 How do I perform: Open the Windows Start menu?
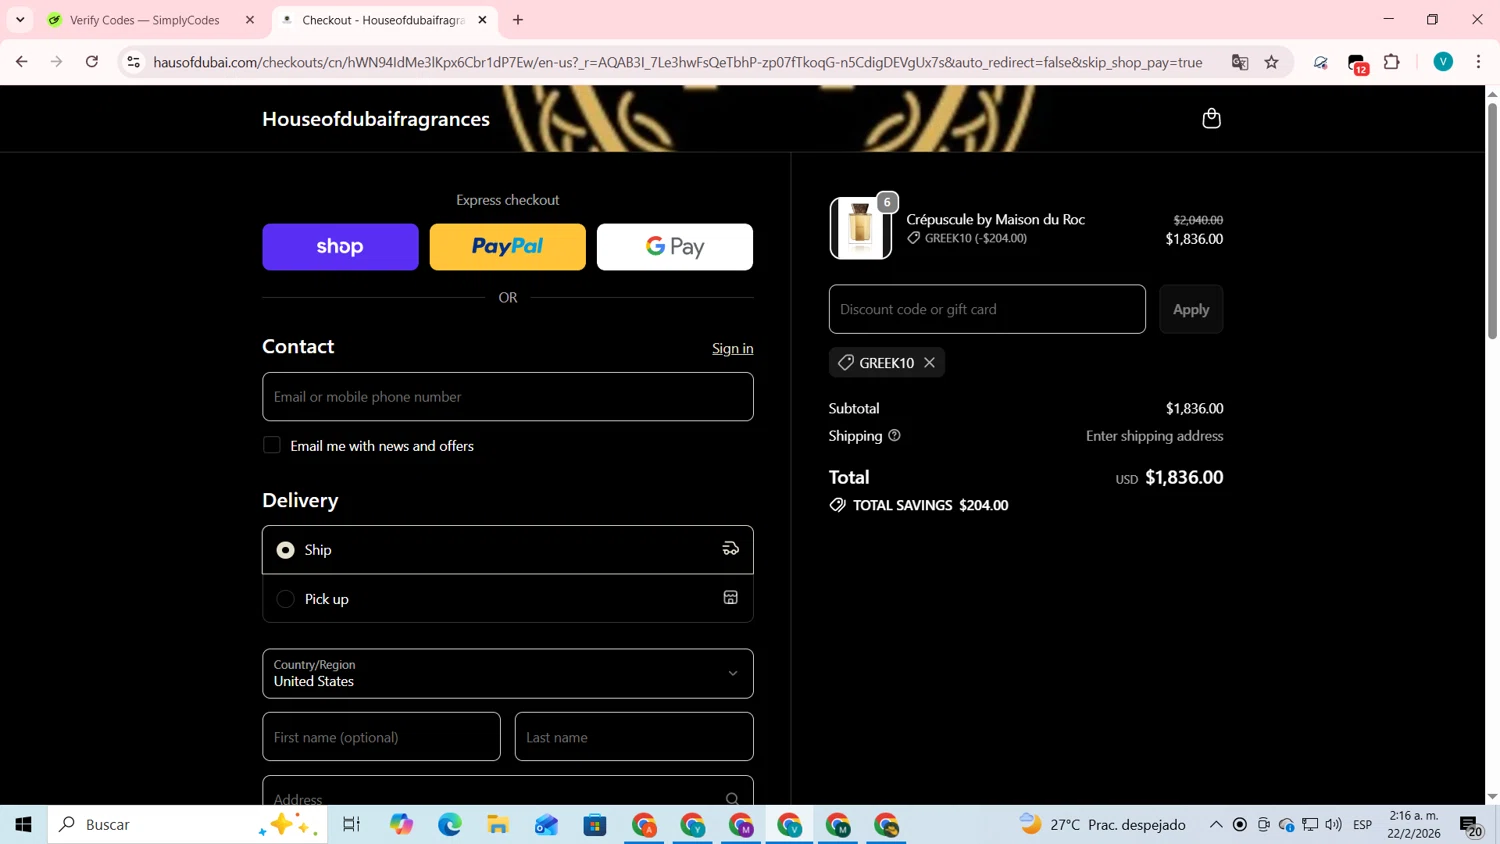pos(23,825)
